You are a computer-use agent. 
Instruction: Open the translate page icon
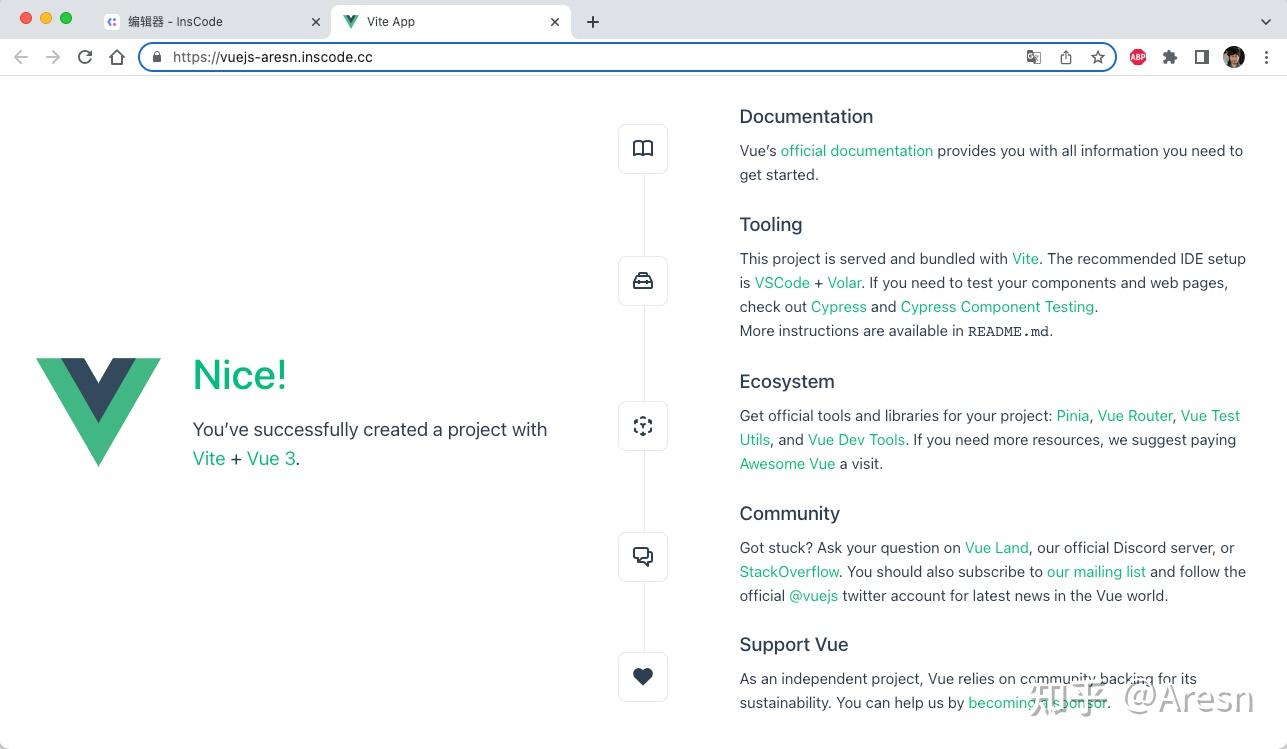point(1034,58)
